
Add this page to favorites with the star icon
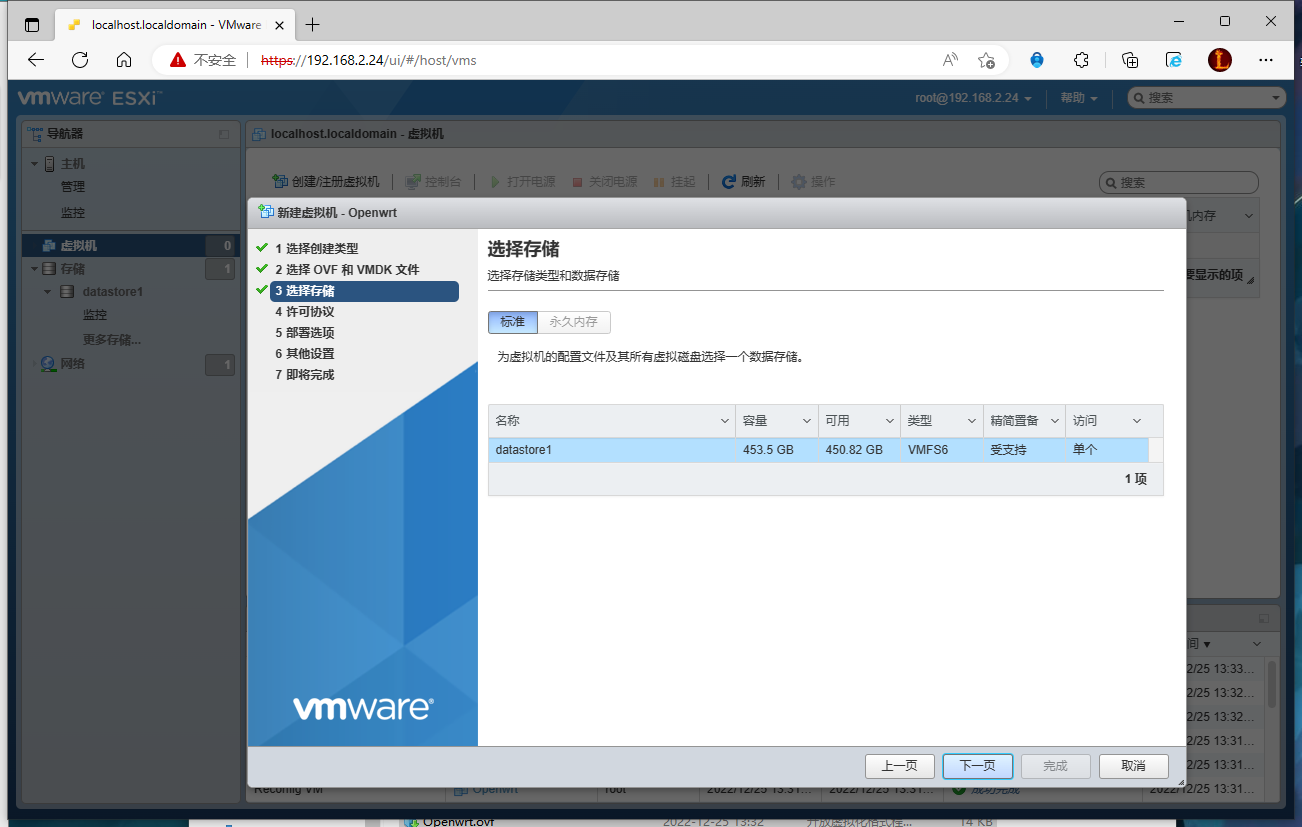(986, 60)
